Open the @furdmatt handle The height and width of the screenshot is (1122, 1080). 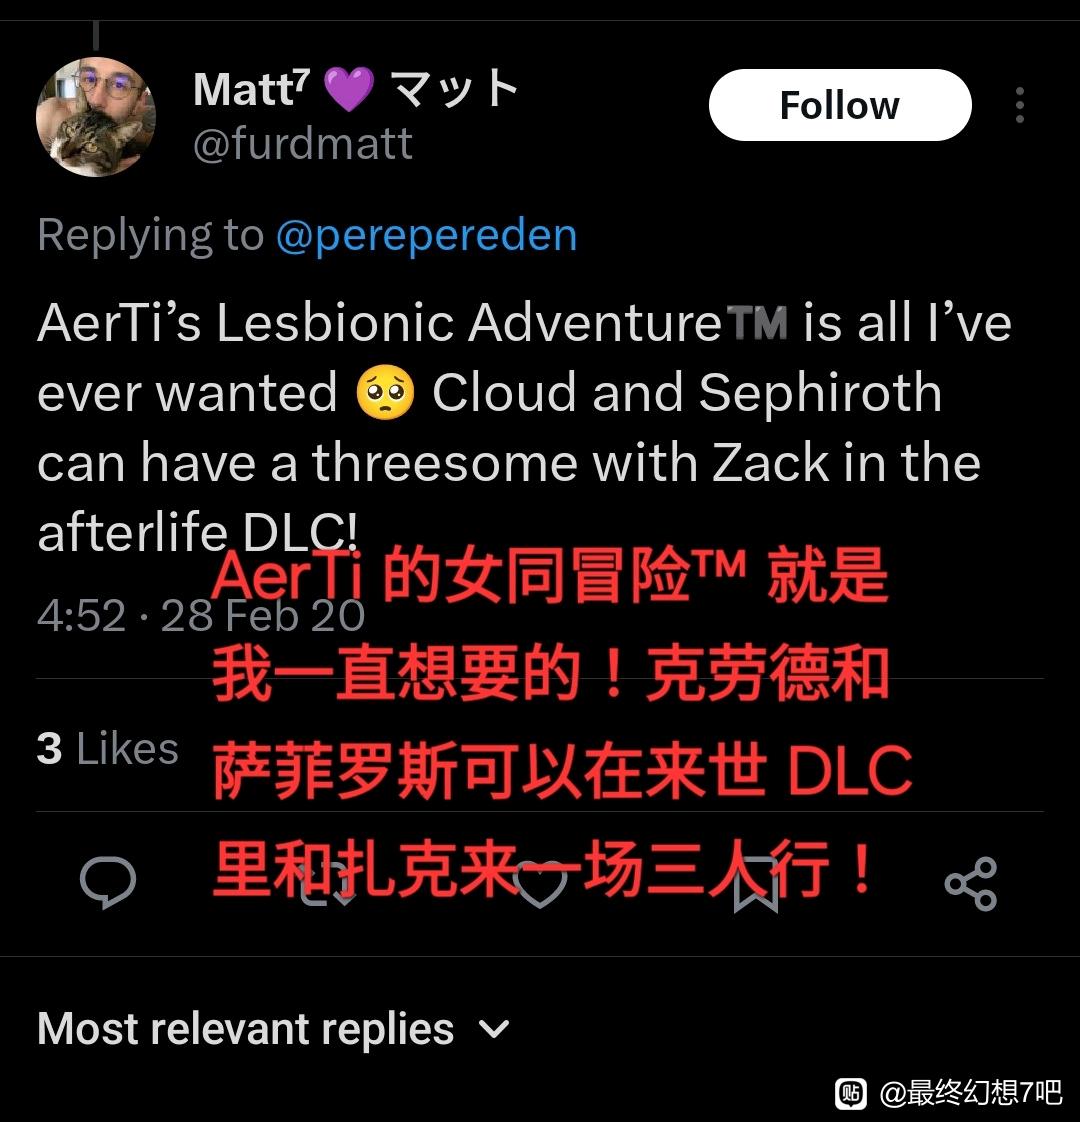(x=303, y=144)
